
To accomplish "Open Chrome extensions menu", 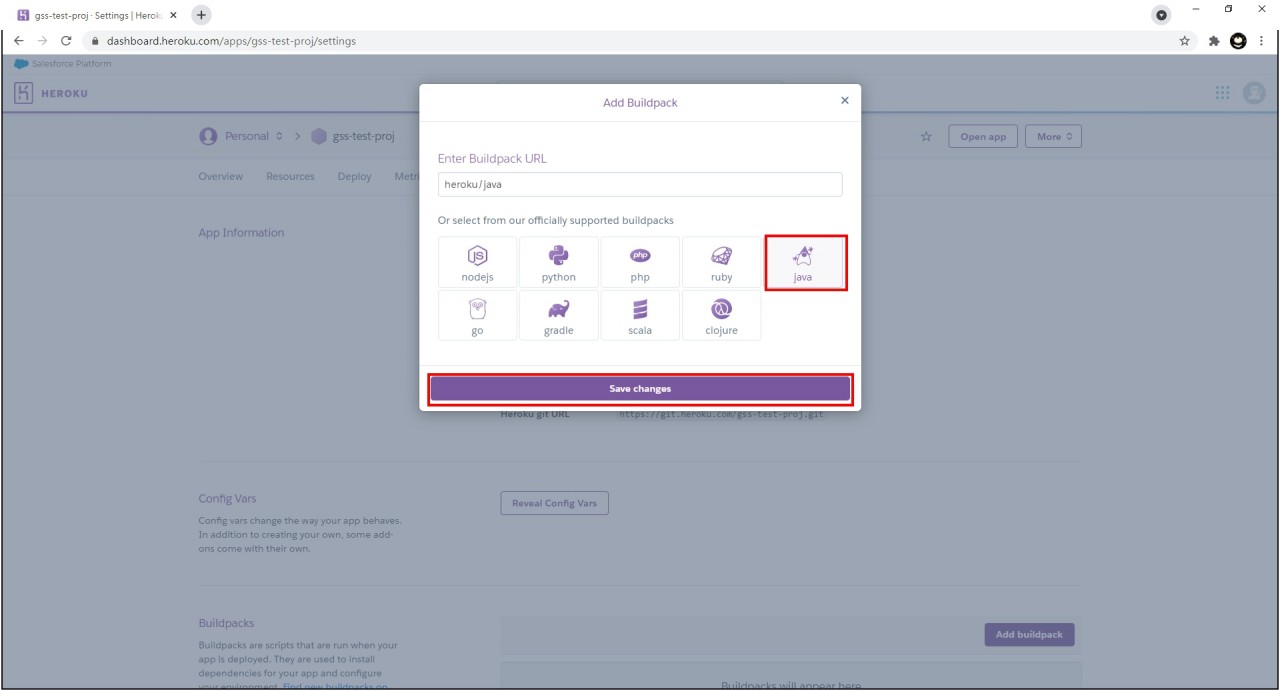I will click(x=1214, y=41).
